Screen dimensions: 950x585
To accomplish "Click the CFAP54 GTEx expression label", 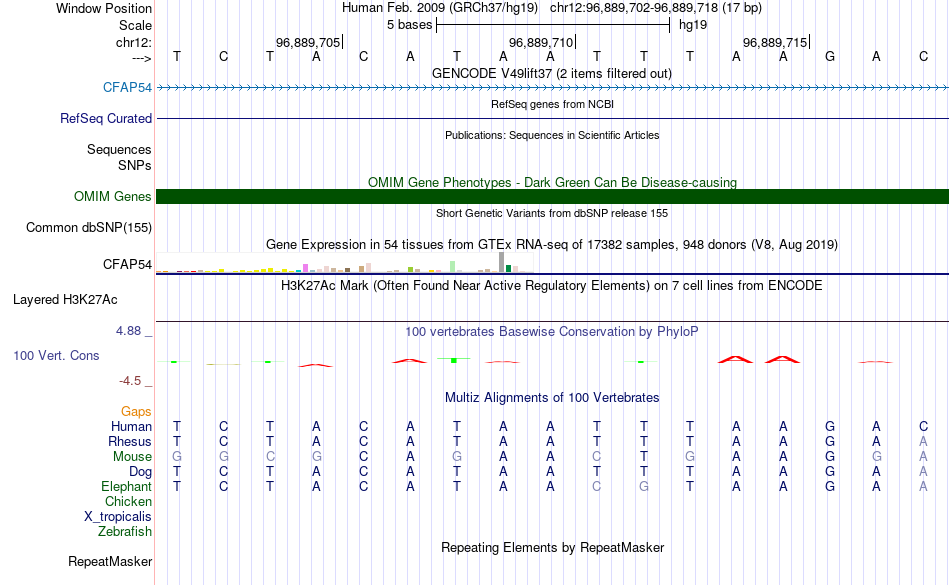I will 127,264.
